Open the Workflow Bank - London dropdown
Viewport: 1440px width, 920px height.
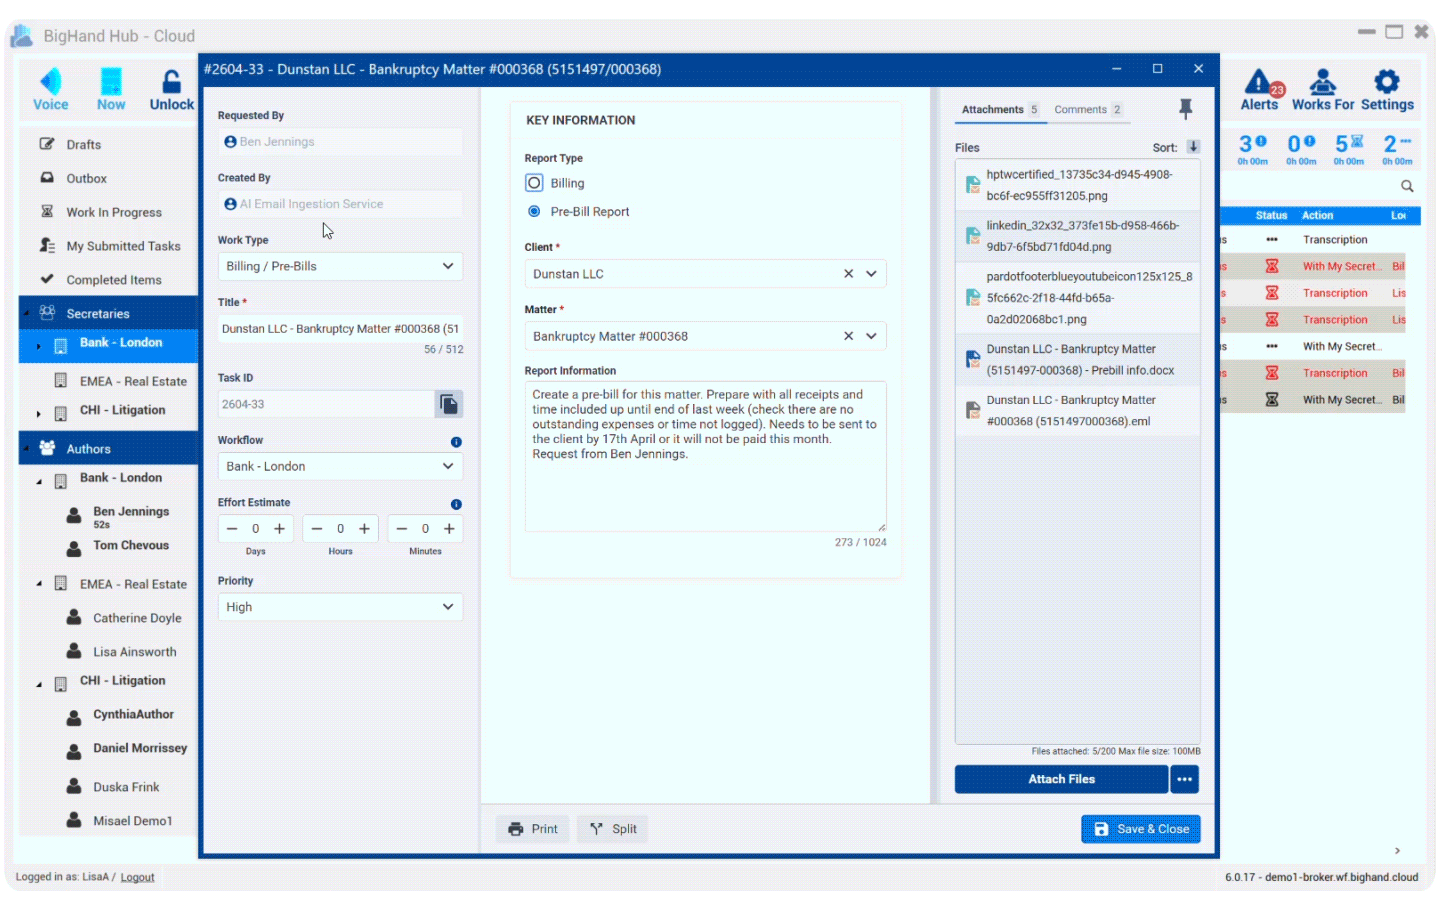point(340,467)
